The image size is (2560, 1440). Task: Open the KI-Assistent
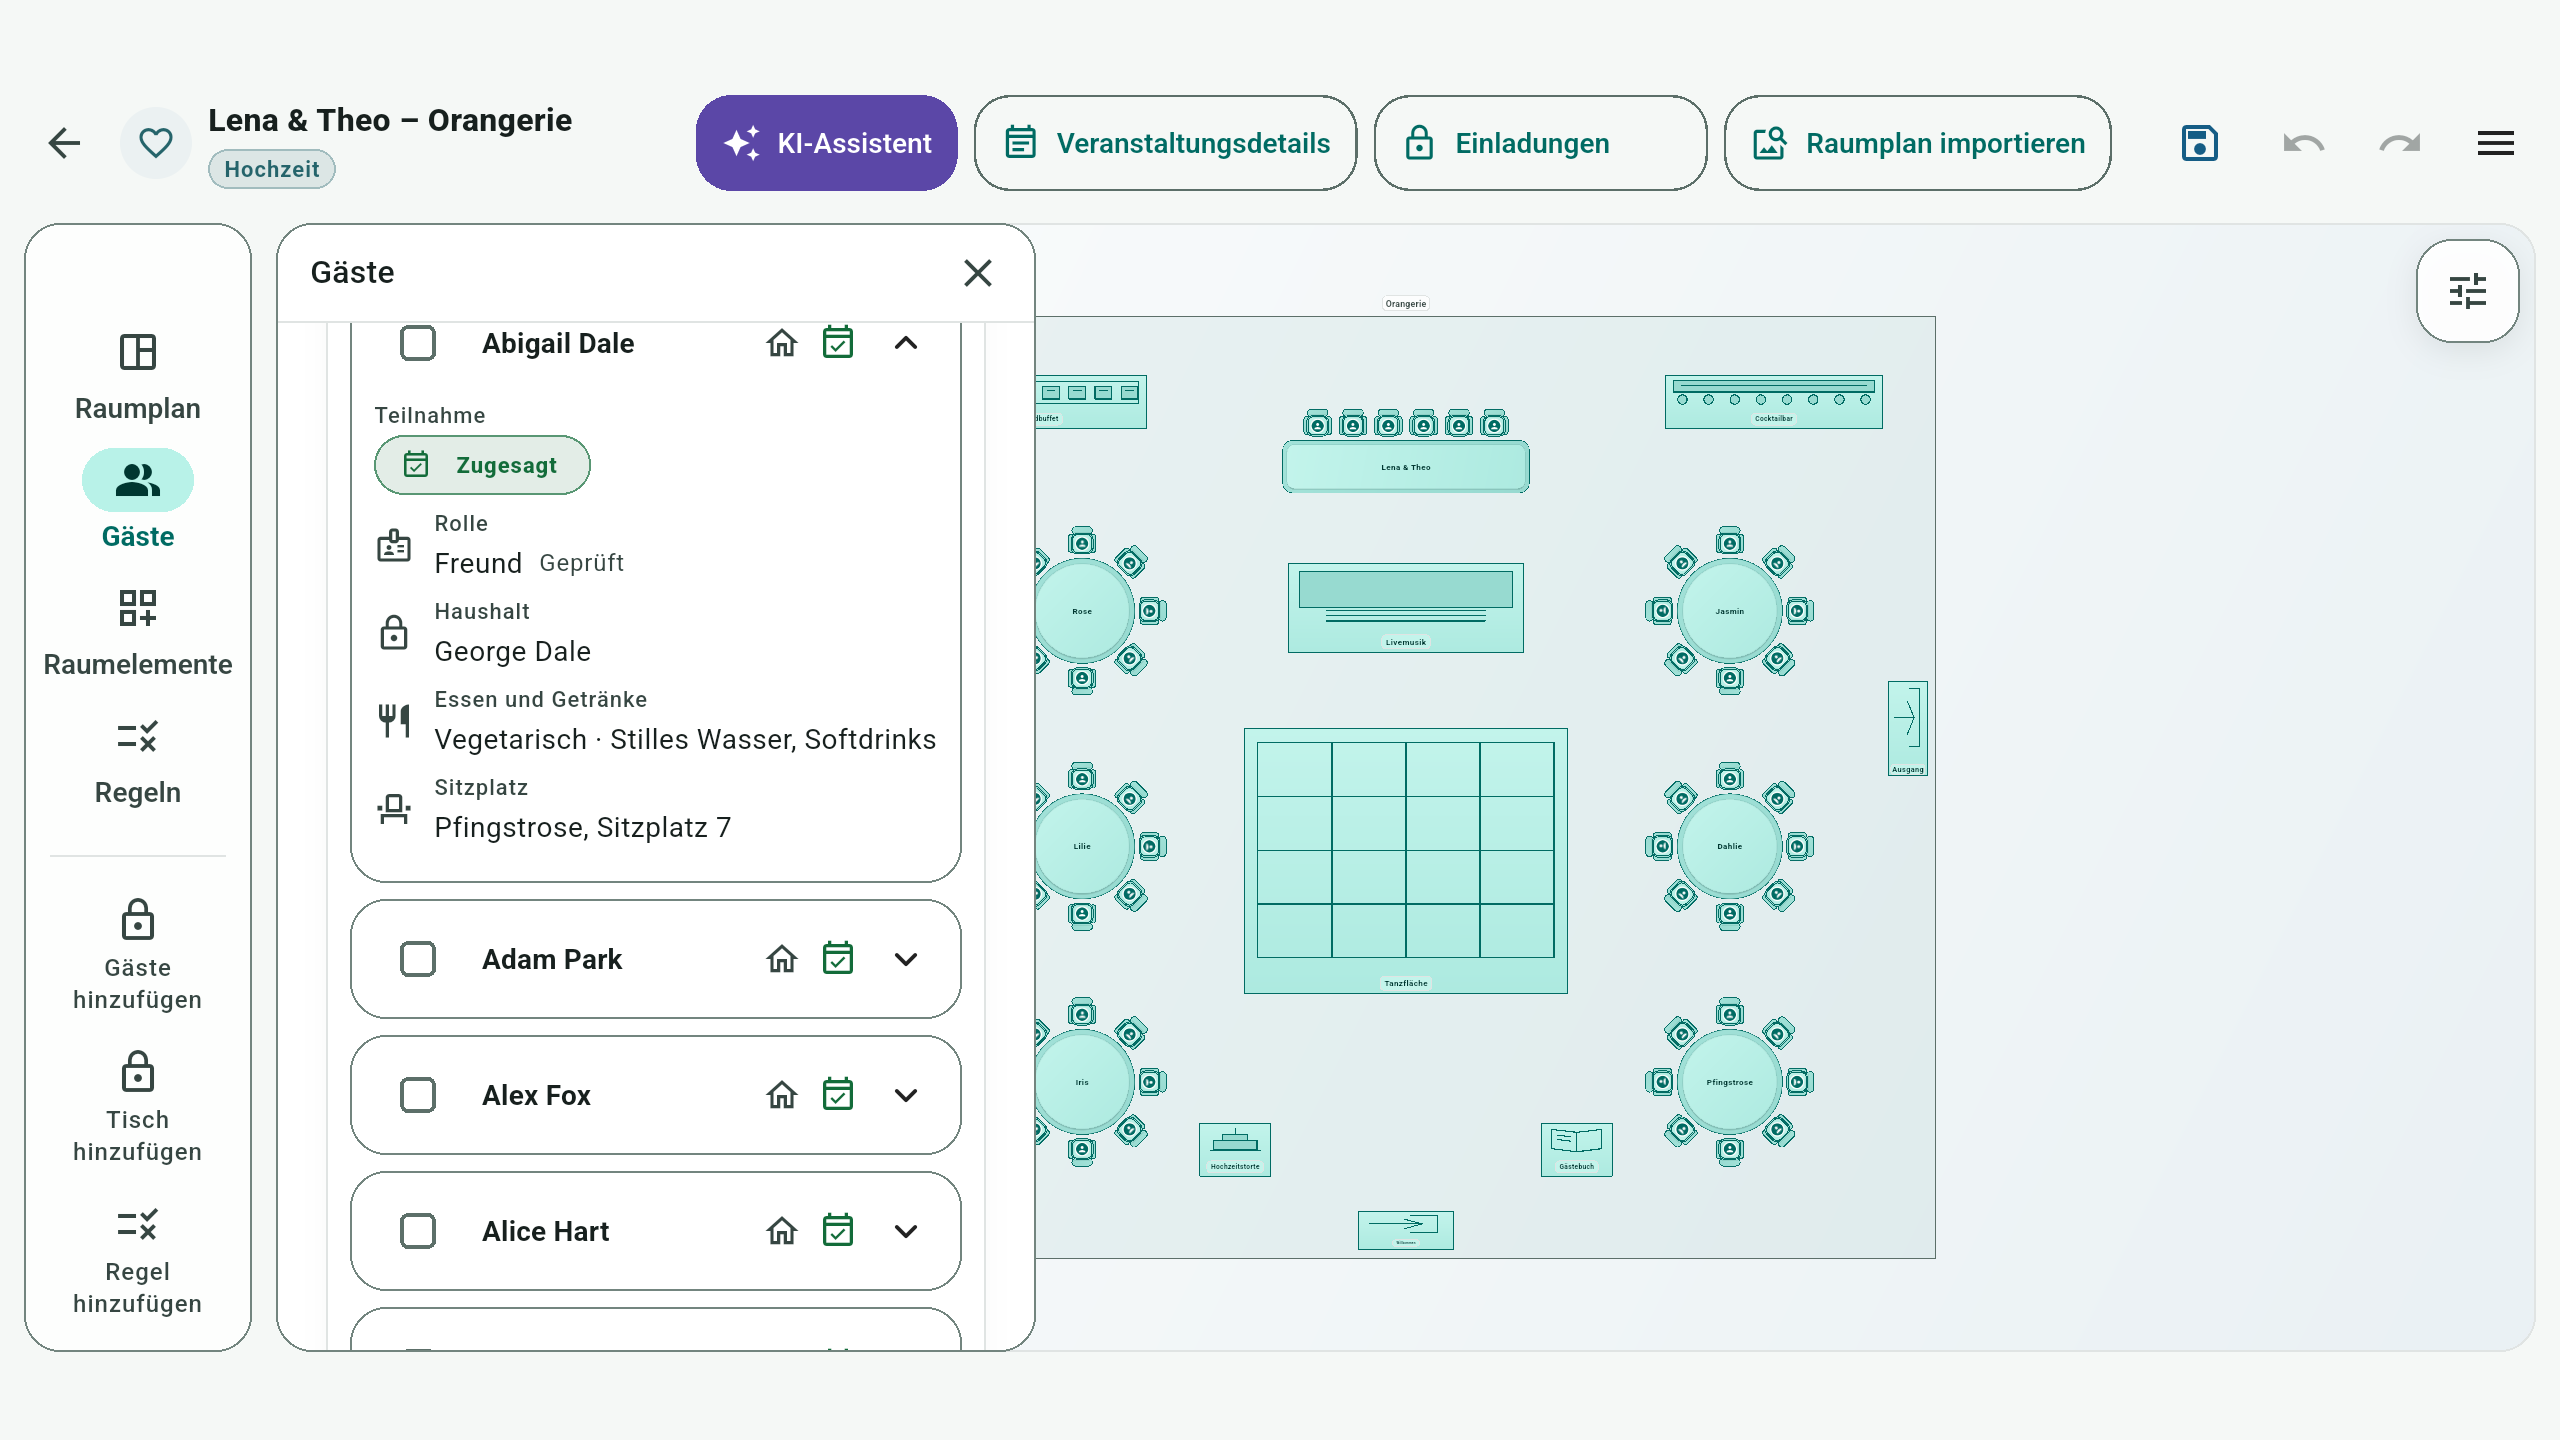[x=827, y=143]
